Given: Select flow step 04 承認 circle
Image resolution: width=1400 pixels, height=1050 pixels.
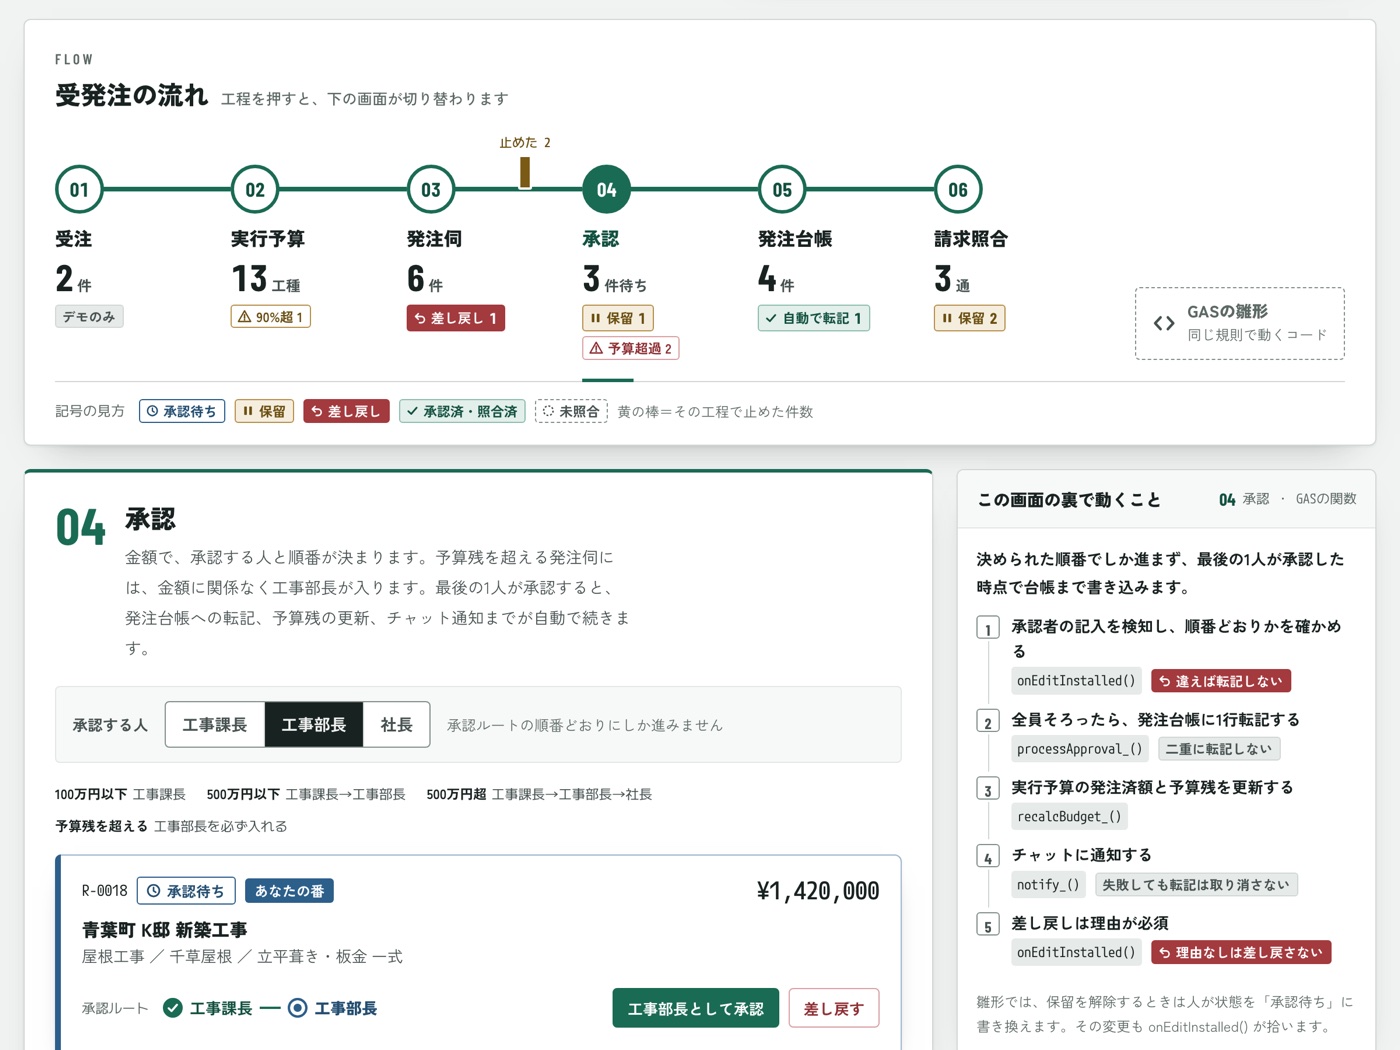Looking at the screenshot, I should (606, 189).
